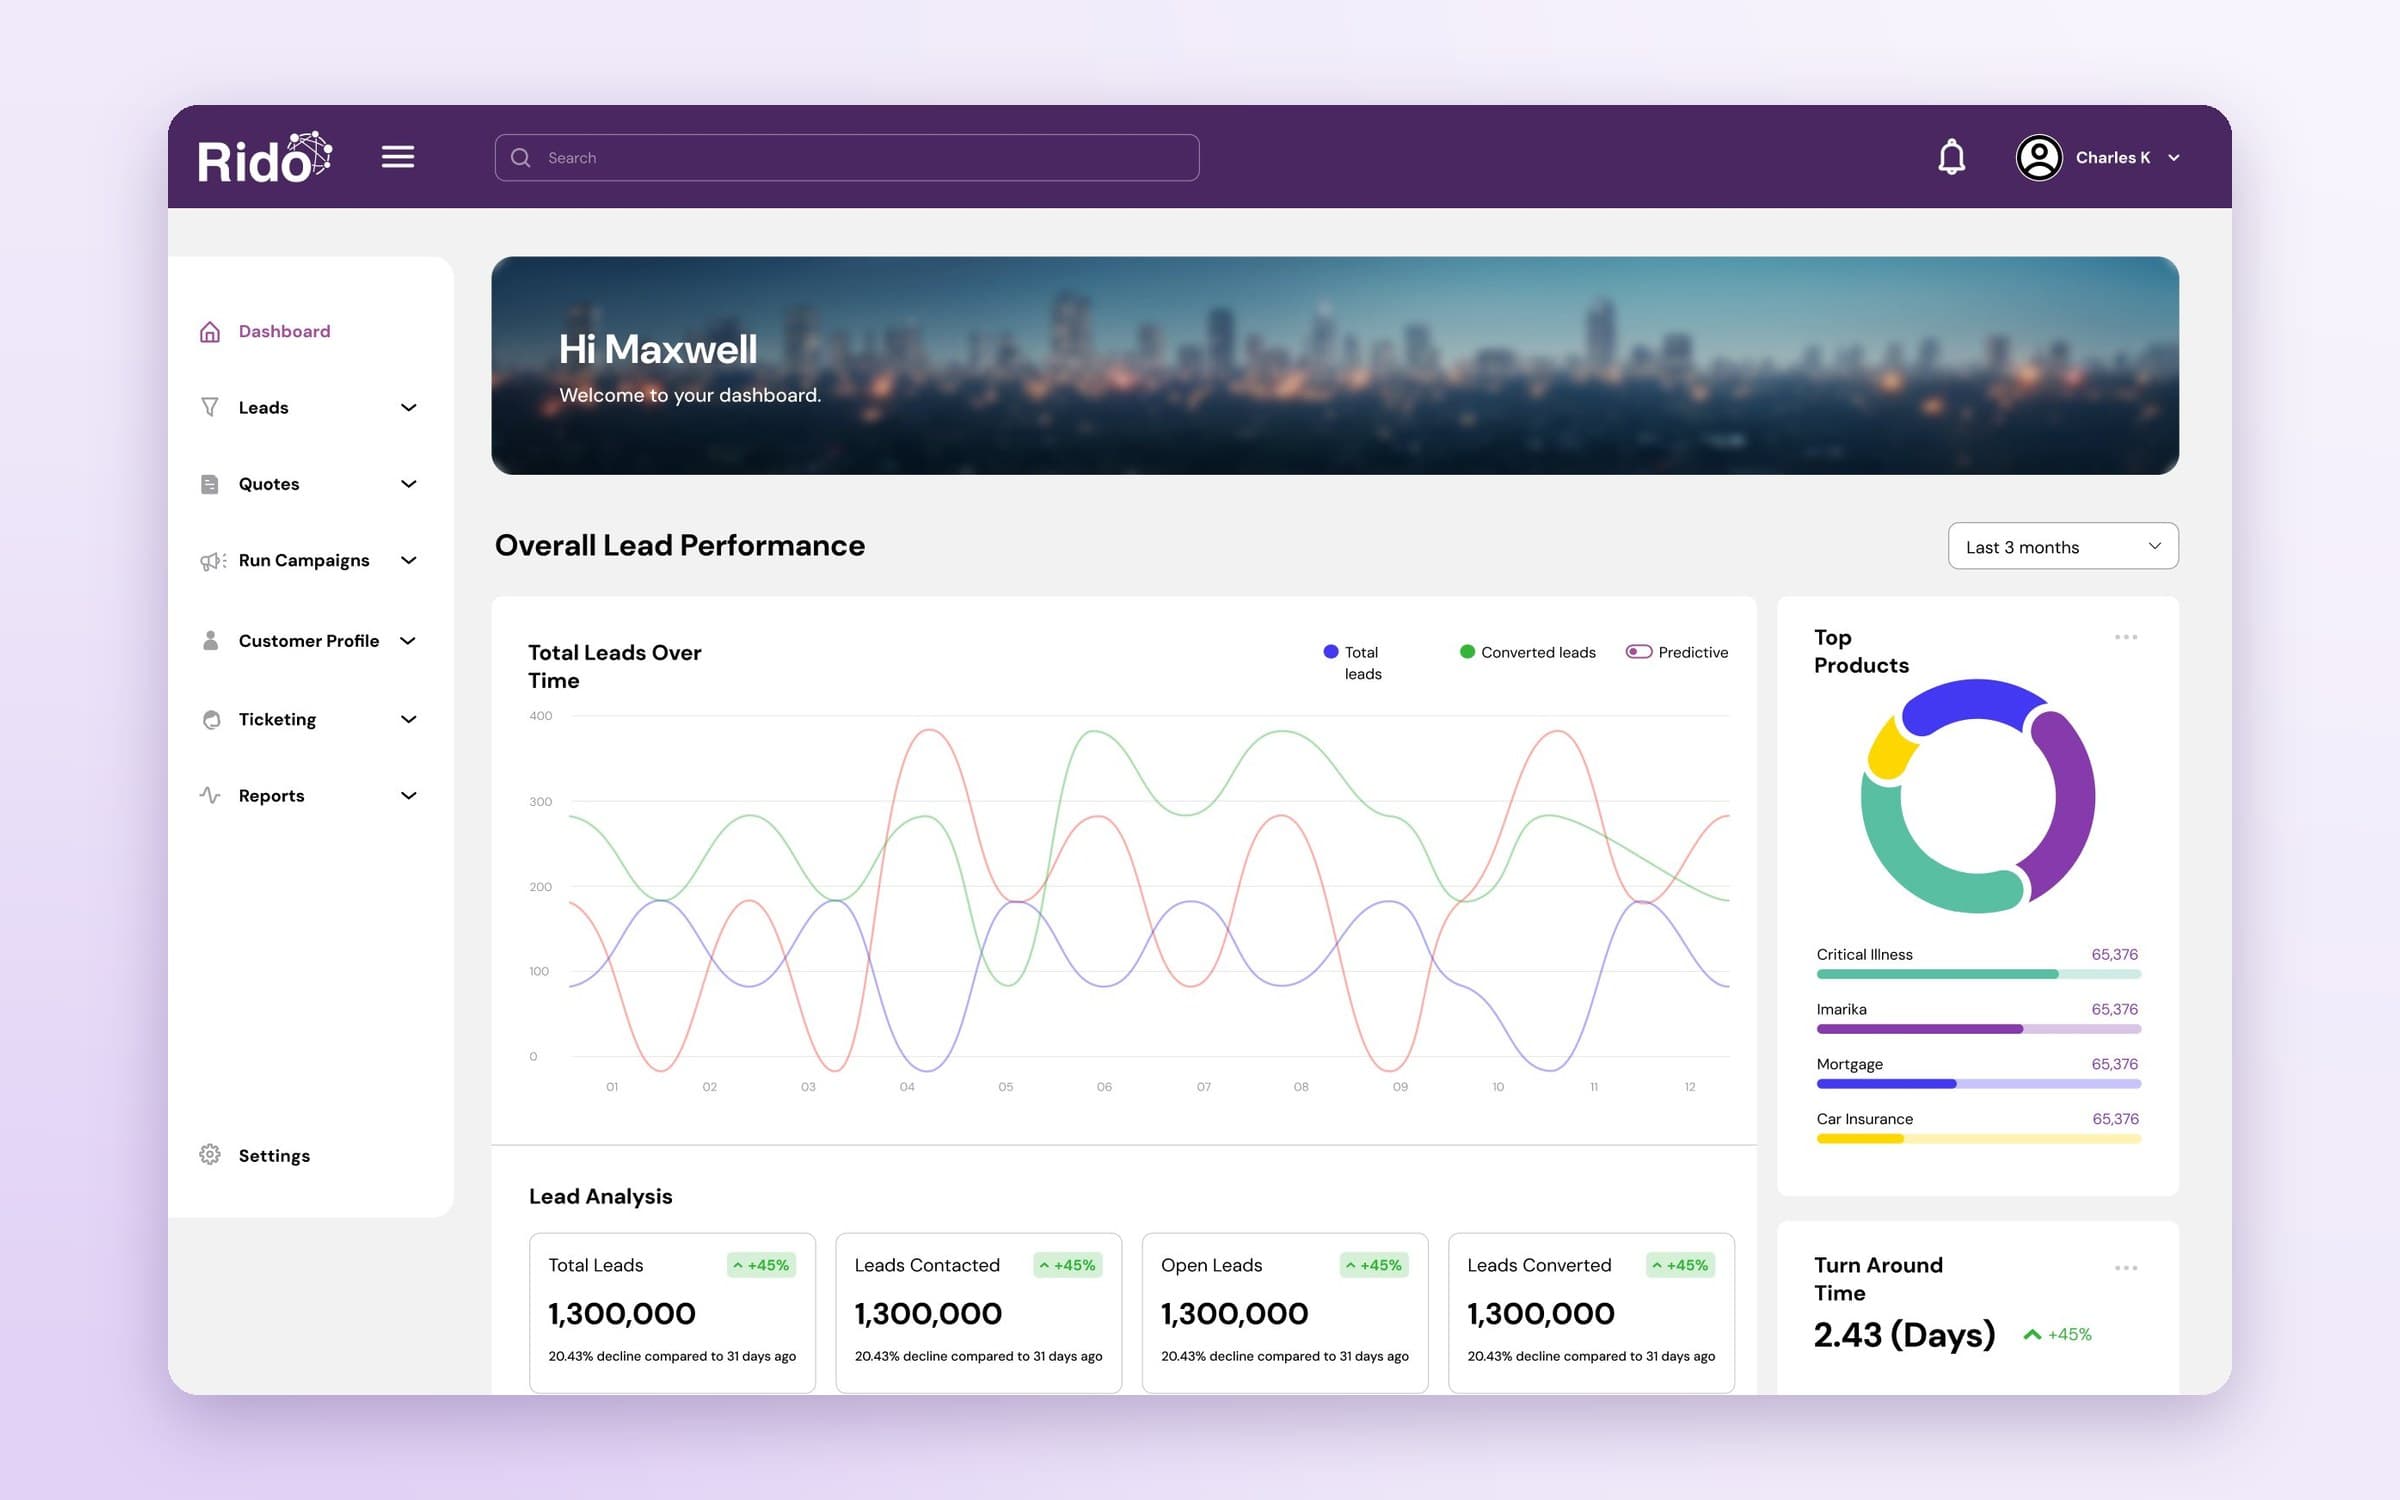Viewport: 2400px width, 1500px height.
Task: Click the Reports pulse icon
Action: 210,795
